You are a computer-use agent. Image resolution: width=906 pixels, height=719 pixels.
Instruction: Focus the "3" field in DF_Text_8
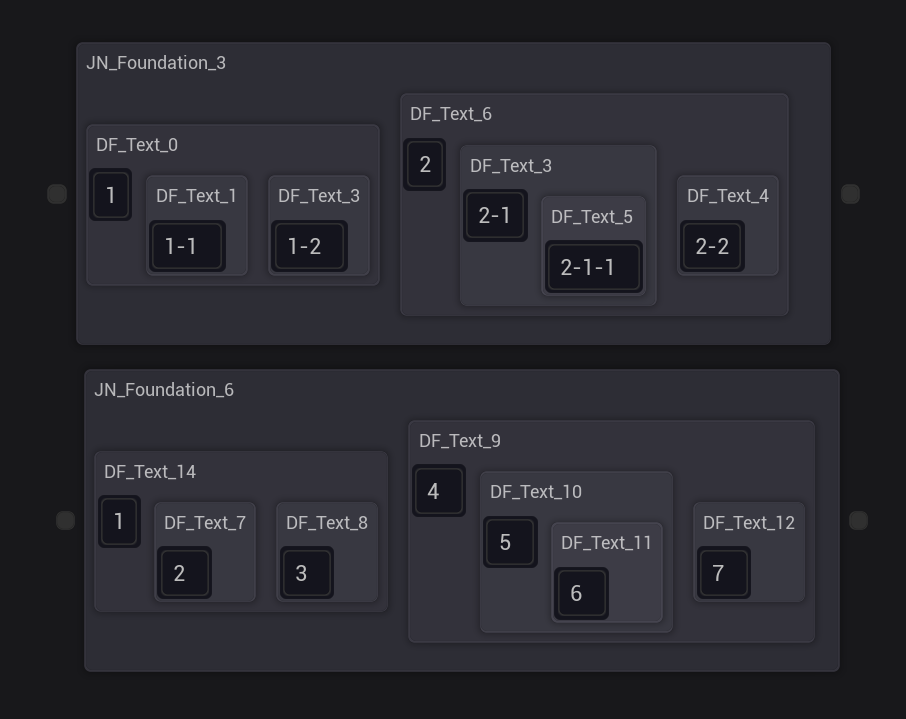click(x=306, y=573)
